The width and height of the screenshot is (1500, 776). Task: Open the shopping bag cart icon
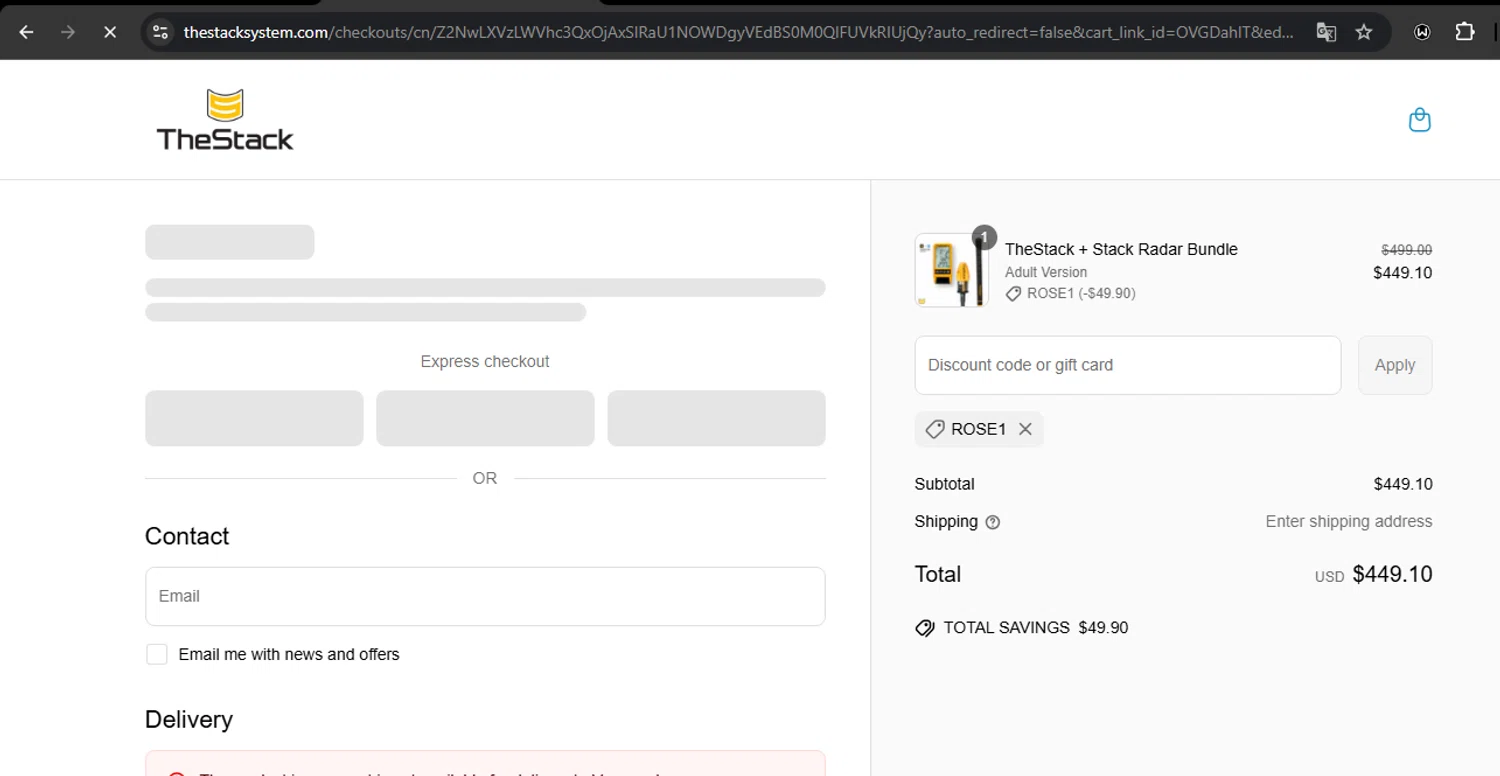point(1419,121)
